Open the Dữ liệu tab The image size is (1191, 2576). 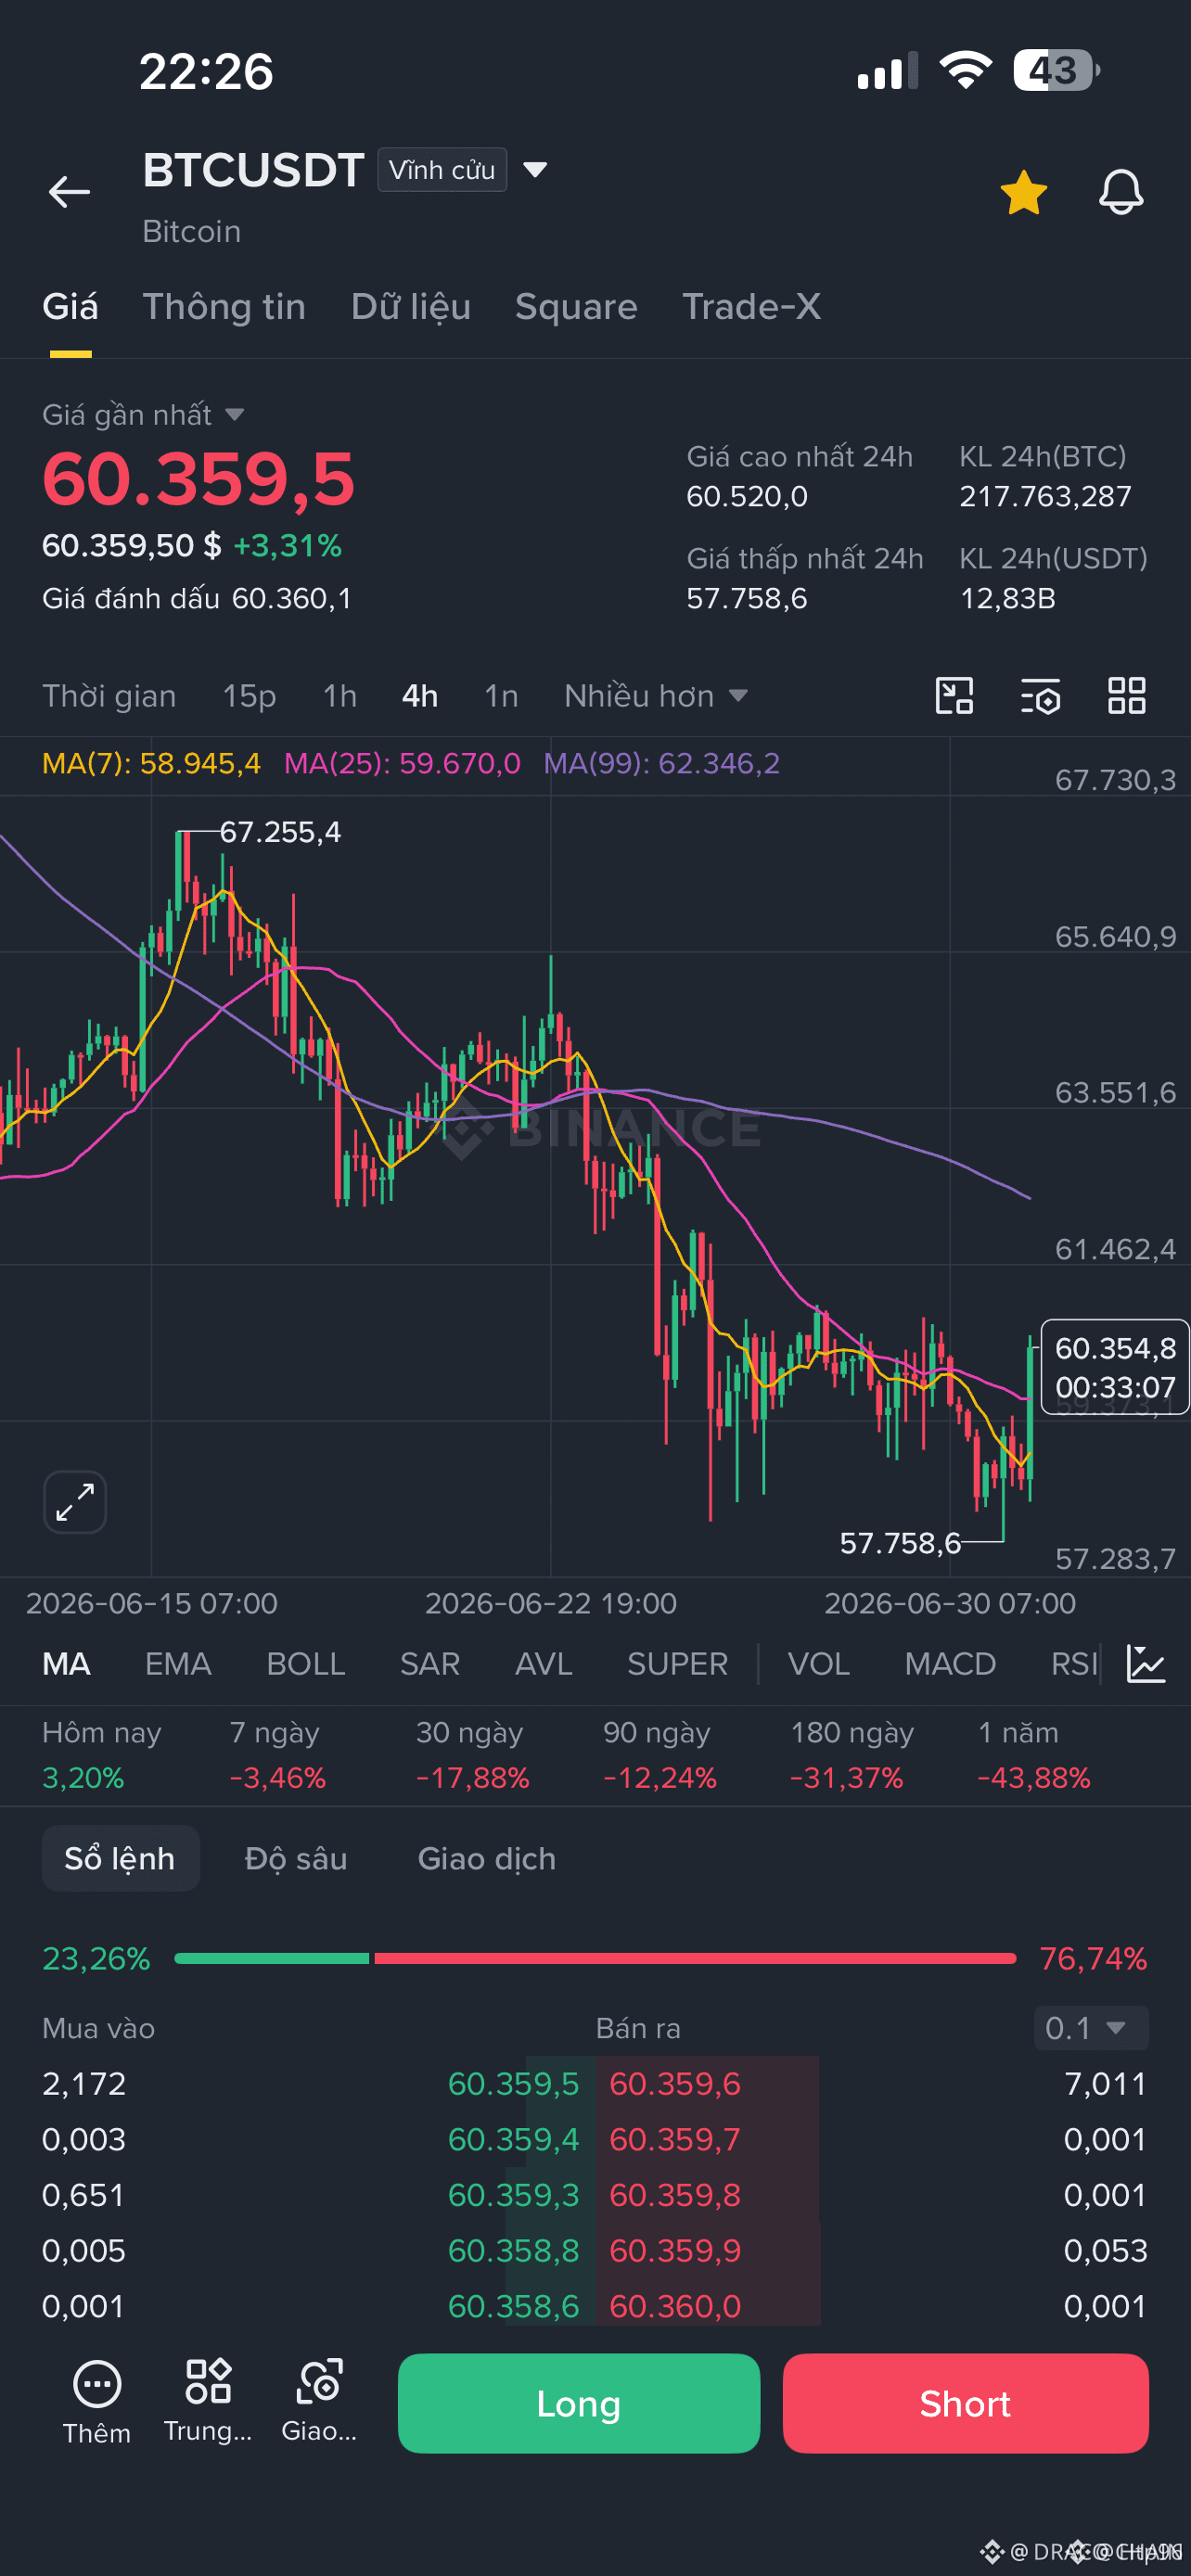[x=411, y=306]
